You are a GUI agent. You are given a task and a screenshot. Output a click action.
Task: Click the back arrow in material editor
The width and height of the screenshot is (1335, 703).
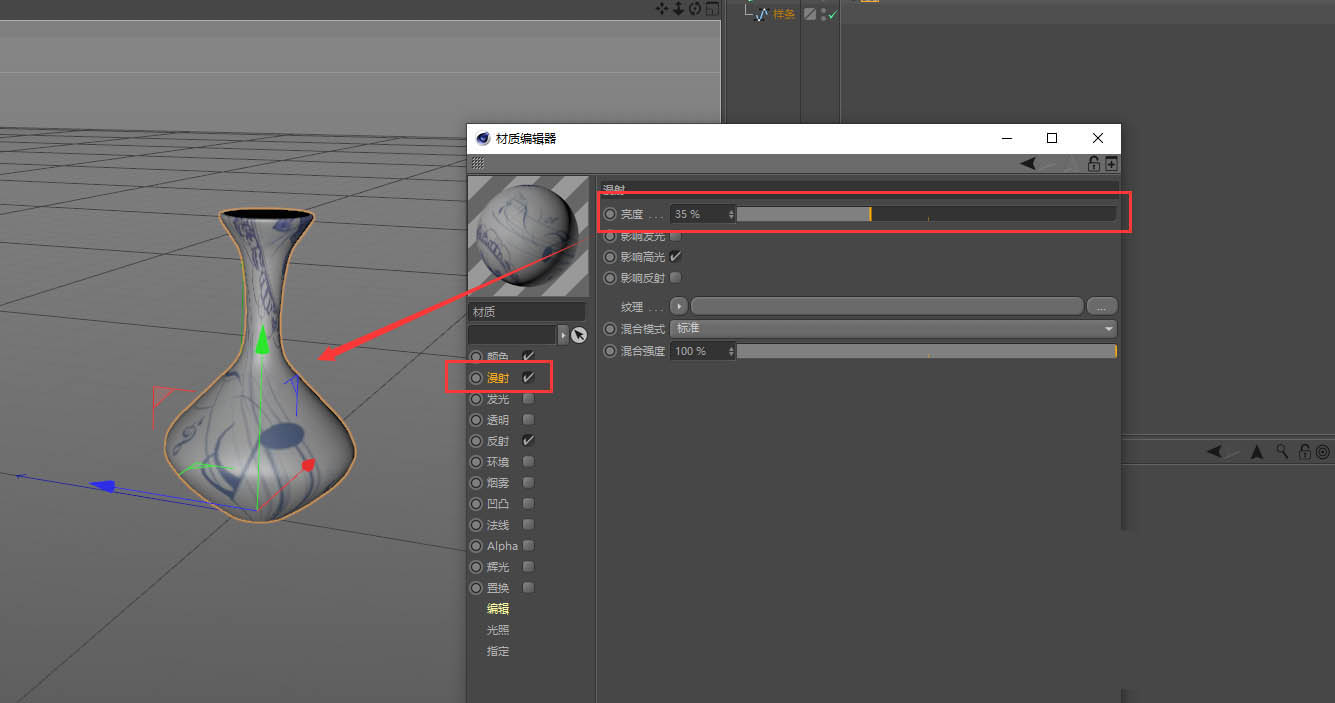1028,164
